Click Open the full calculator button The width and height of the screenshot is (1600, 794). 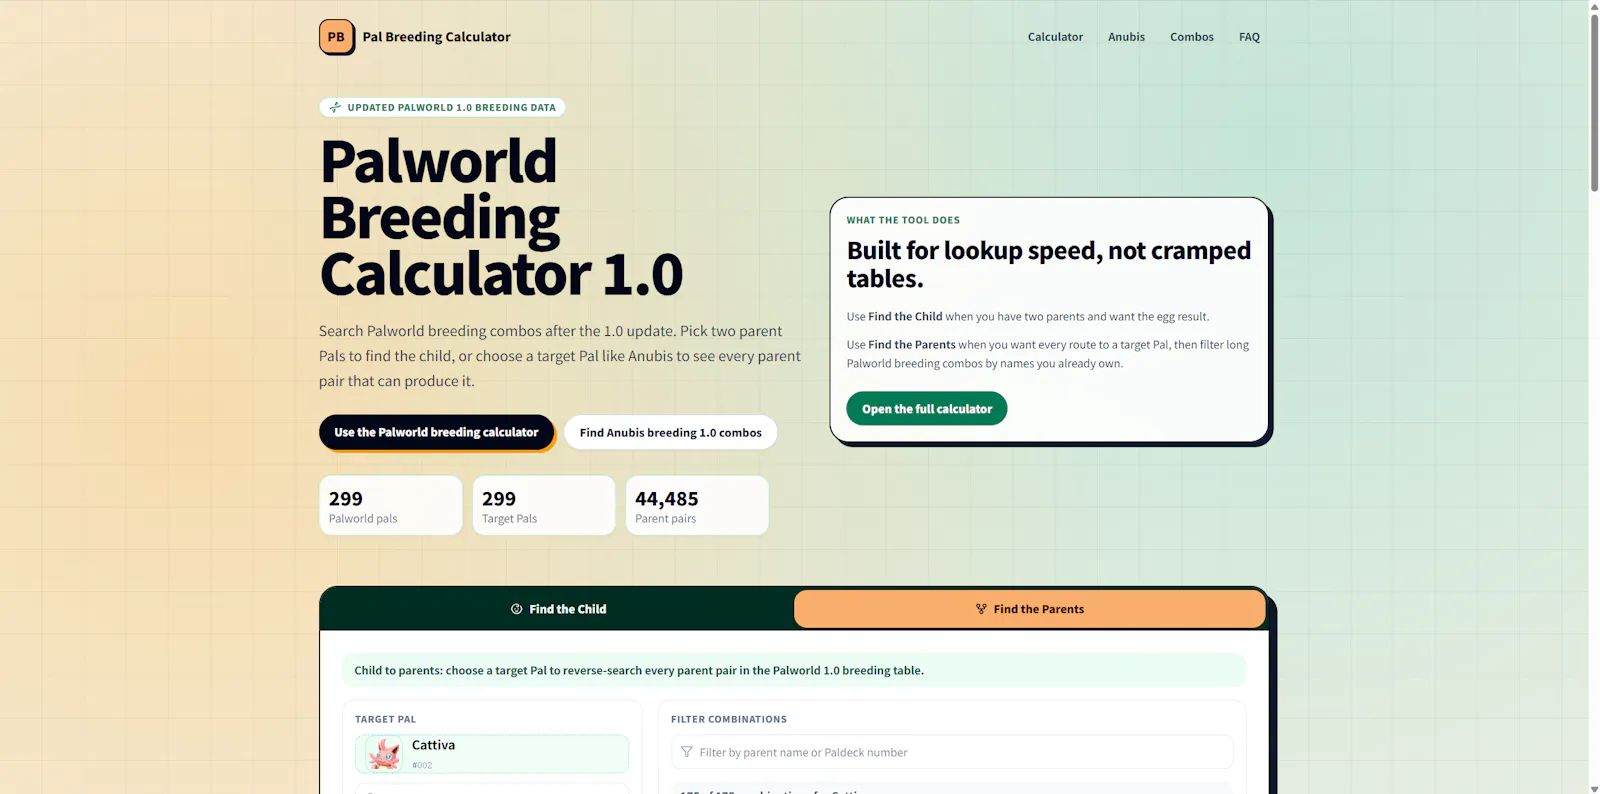click(926, 409)
